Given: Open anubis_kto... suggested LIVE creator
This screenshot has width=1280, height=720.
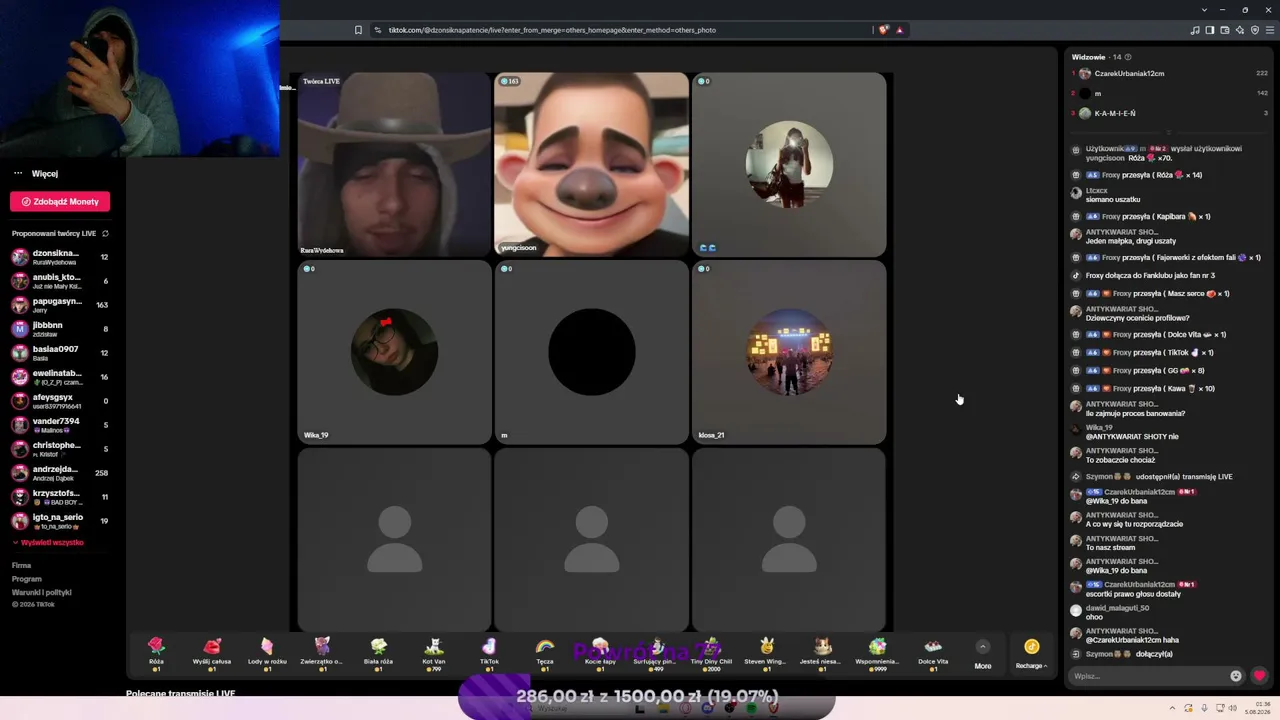Looking at the screenshot, I should click(59, 281).
